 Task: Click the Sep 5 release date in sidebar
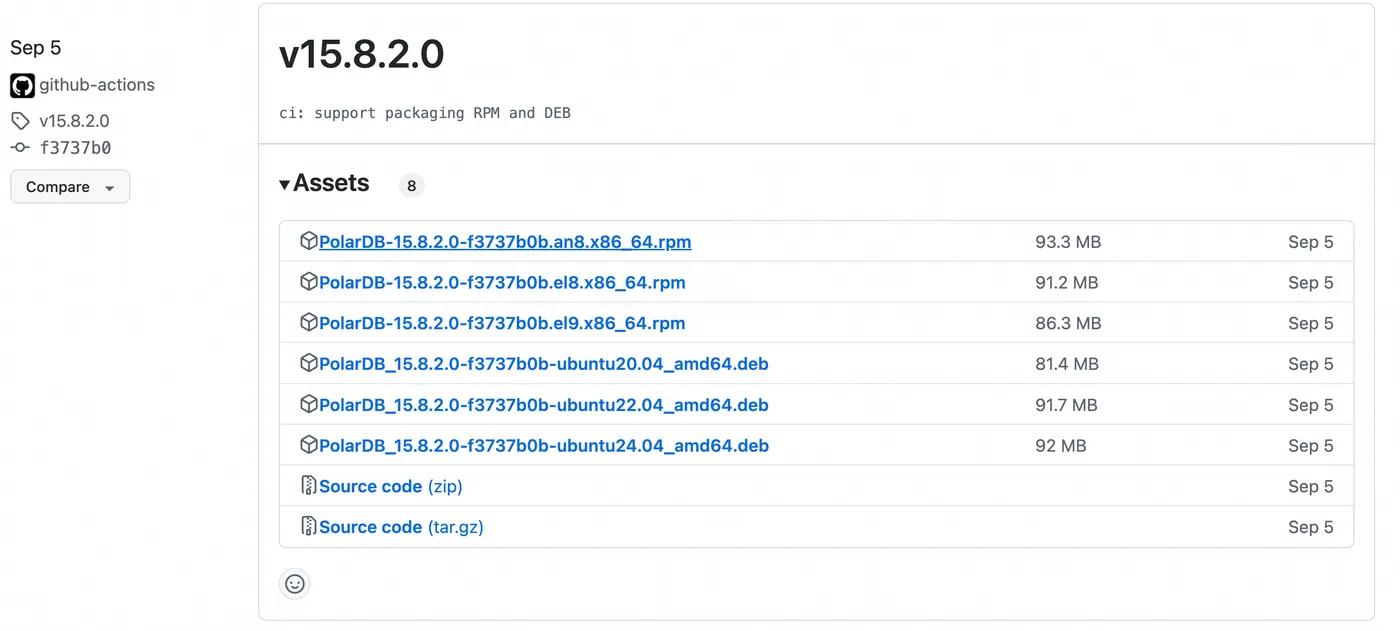pos(36,48)
